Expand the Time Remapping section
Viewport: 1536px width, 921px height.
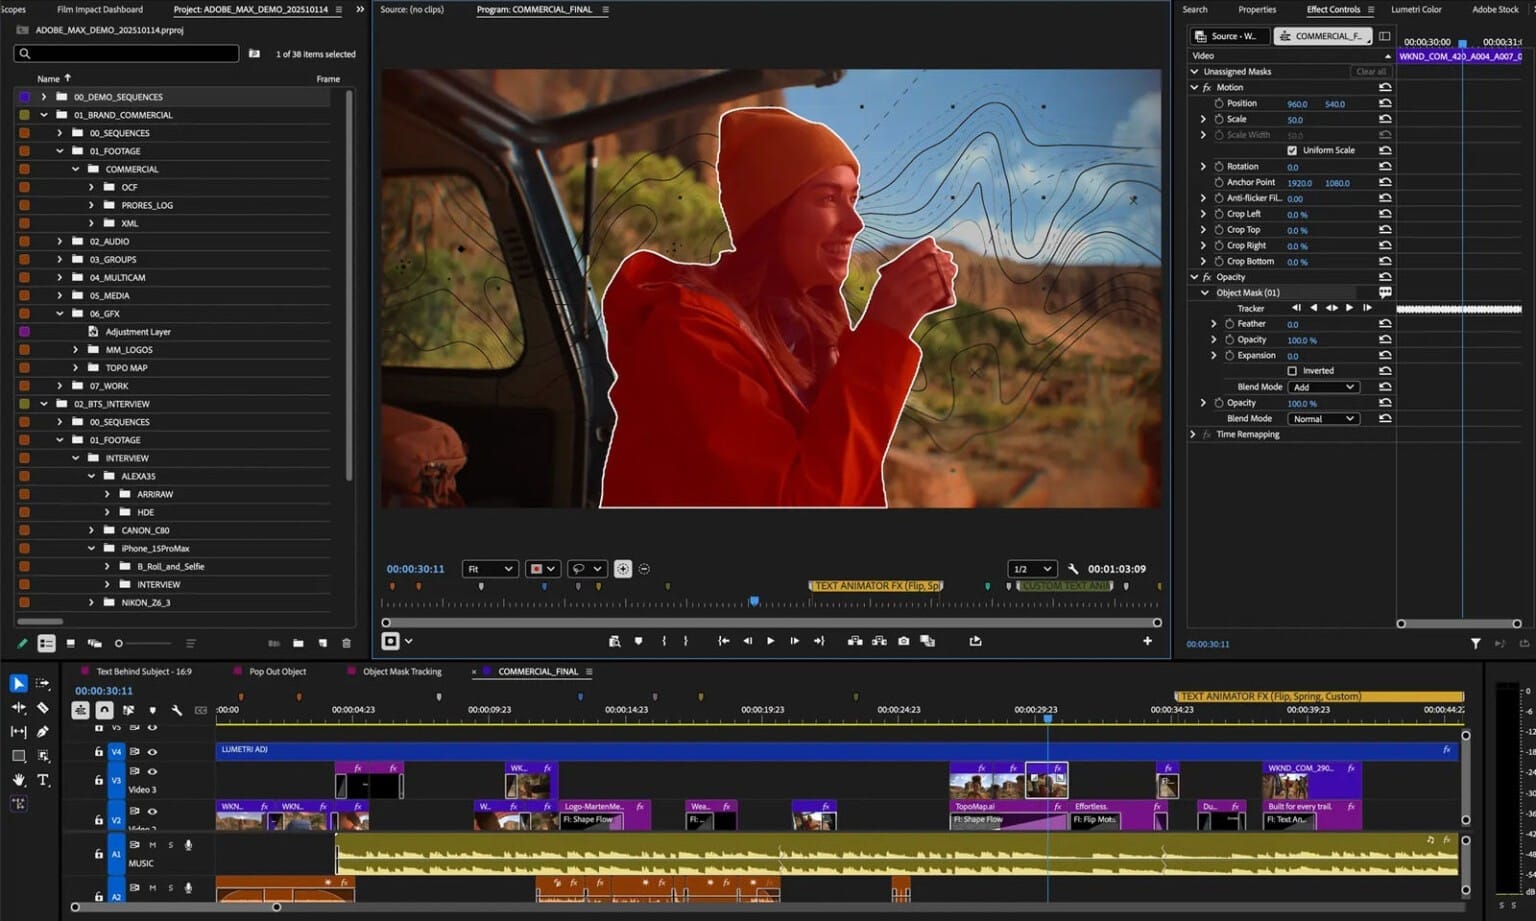tap(1193, 435)
